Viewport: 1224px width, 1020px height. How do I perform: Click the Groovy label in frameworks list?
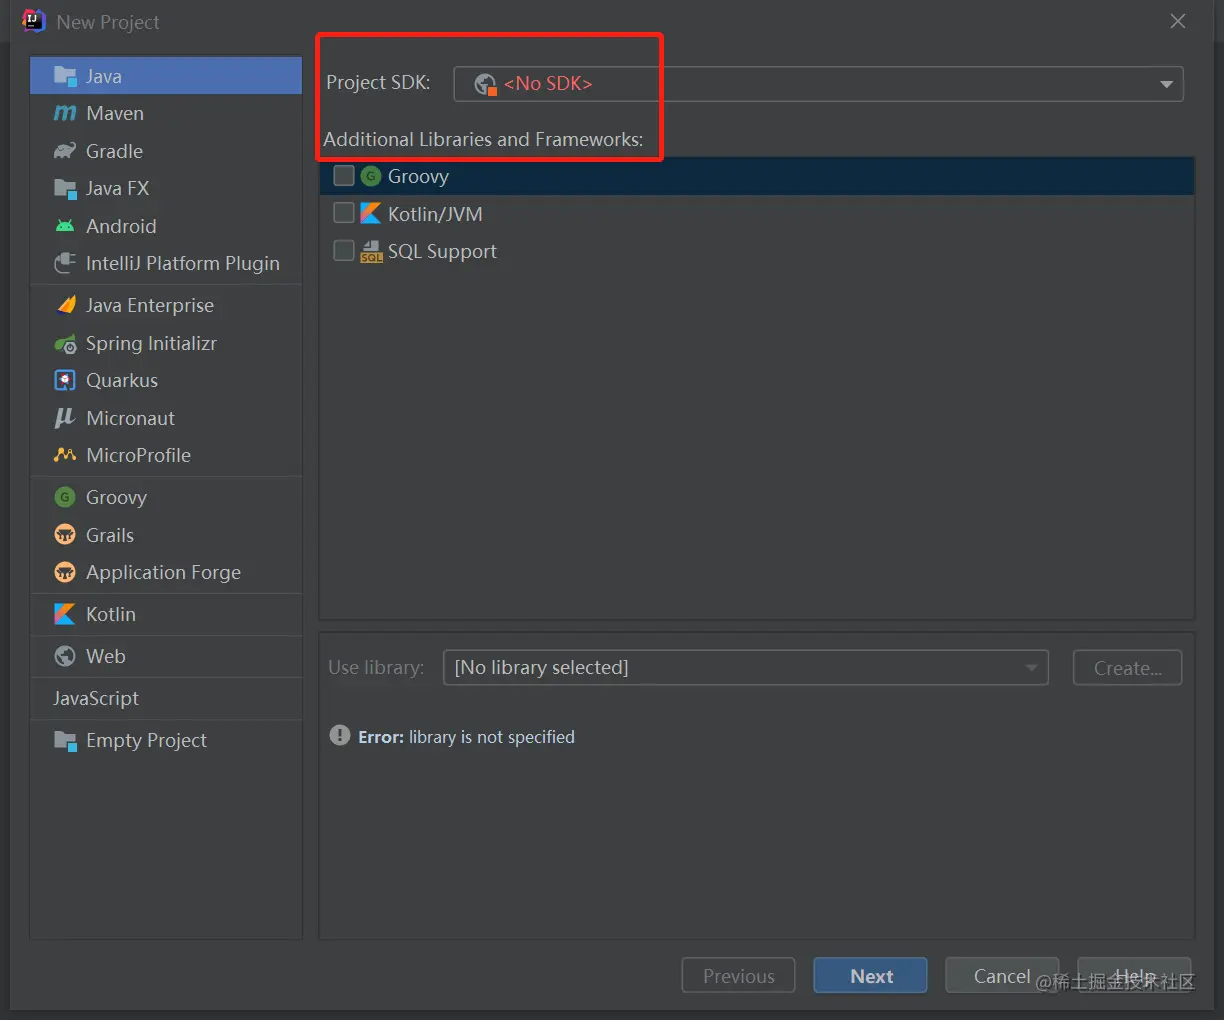tap(418, 177)
